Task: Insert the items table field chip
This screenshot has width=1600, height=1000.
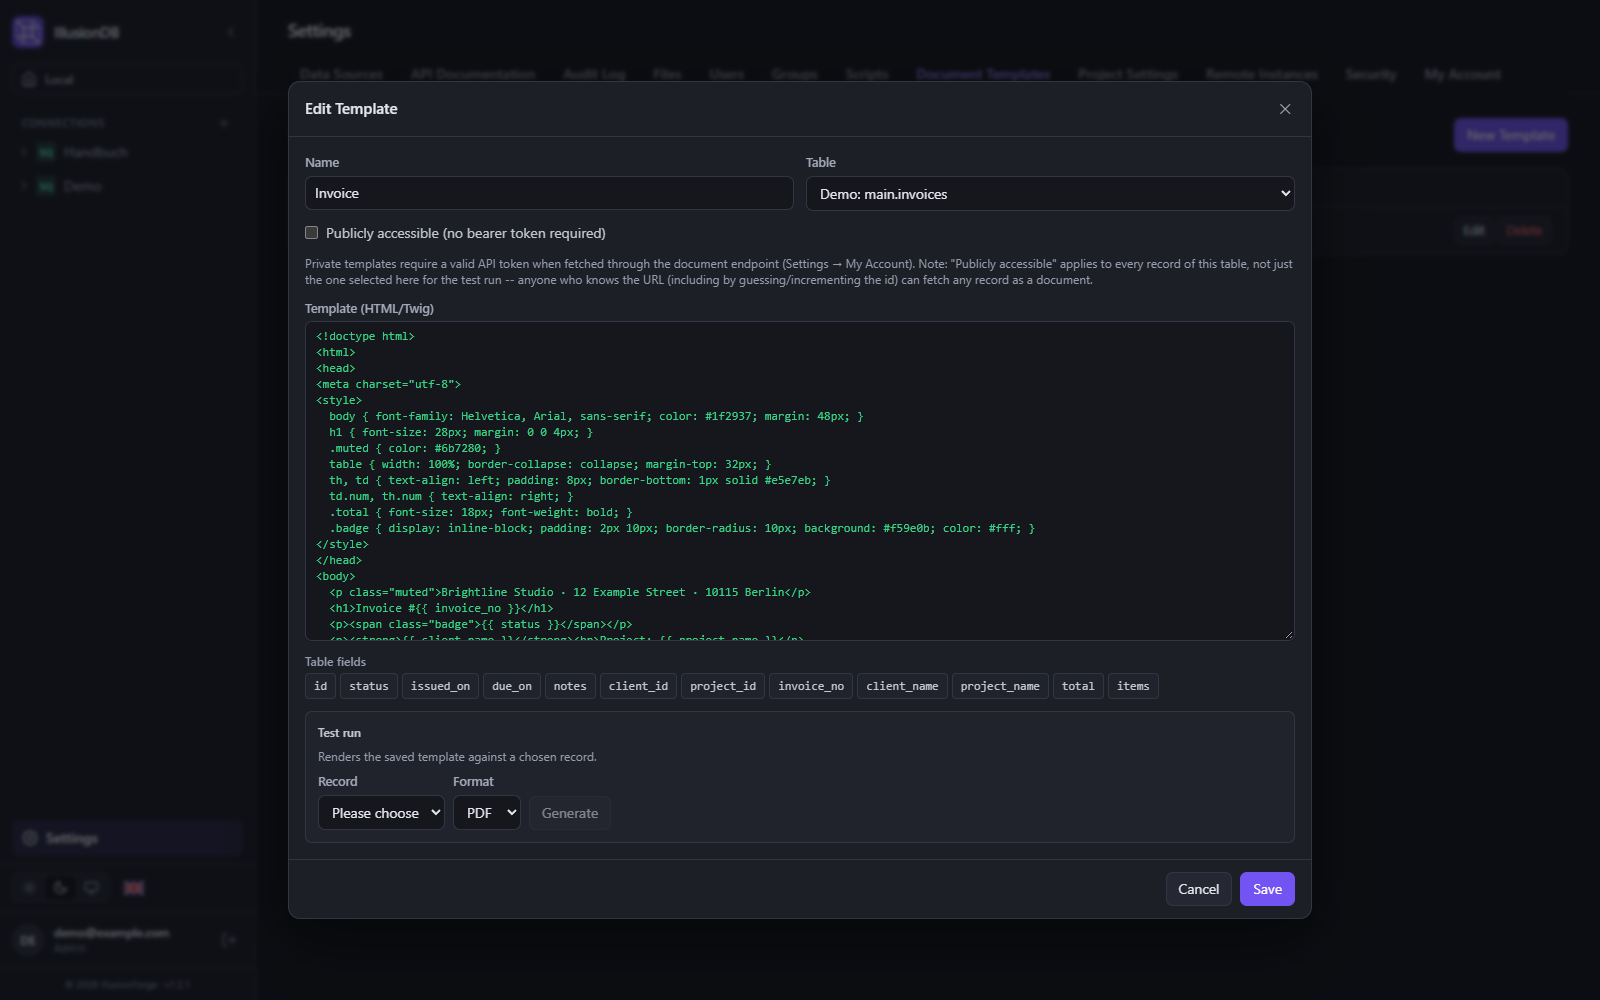Action: coord(1133,686)
